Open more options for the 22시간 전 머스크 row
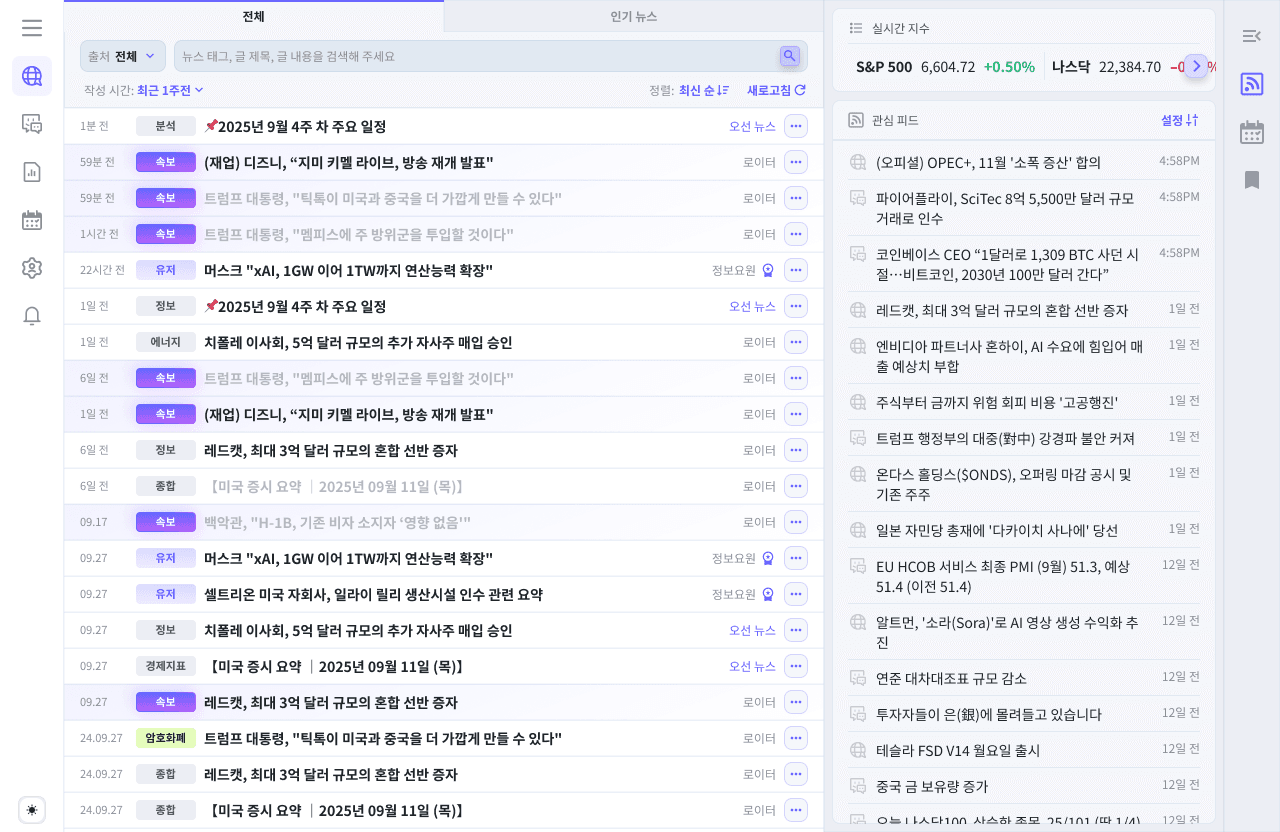 [796, 270]
